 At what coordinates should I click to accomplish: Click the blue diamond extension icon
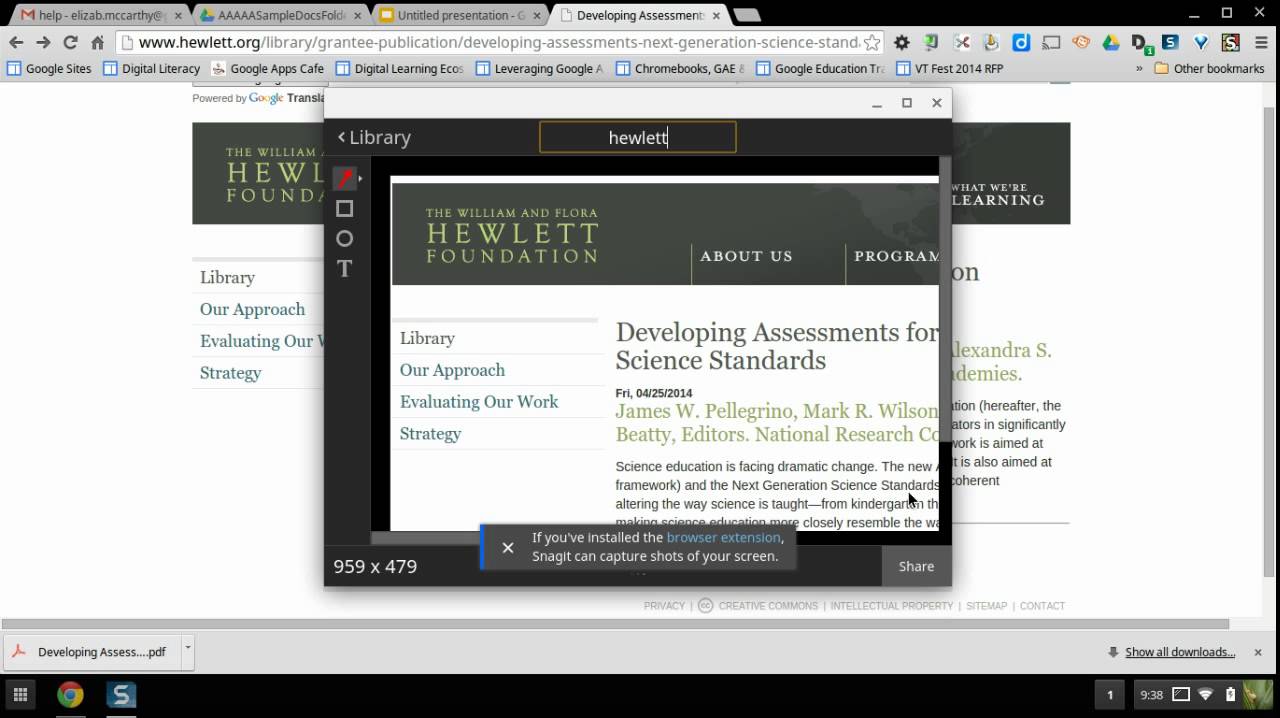[x=1201, y=42]
